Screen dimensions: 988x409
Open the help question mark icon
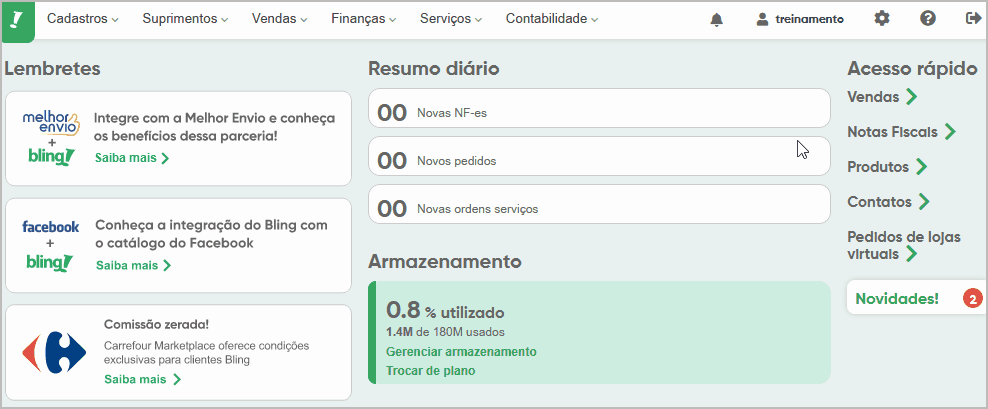[x=928, y=19]
